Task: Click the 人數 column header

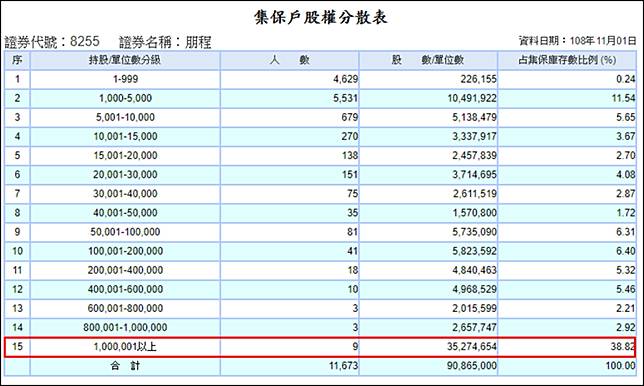Action: pos(290,60)
